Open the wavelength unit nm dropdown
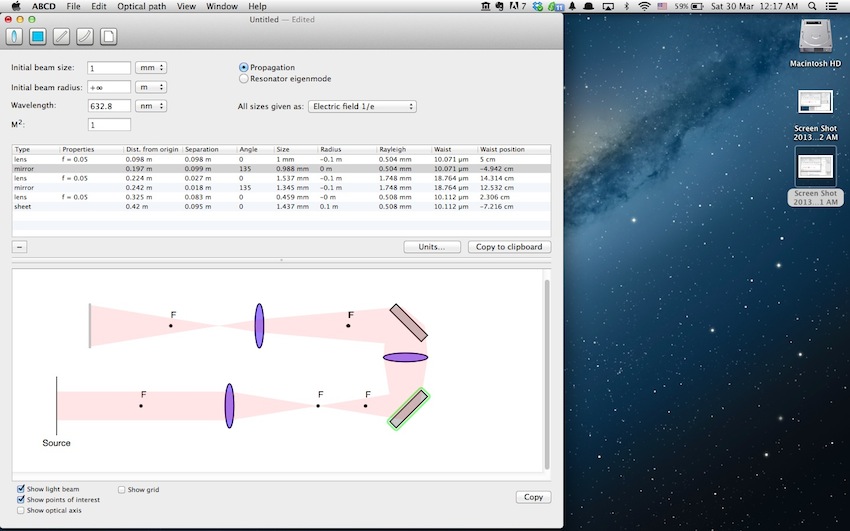Image resolution: width=850 pixels, height=531 pixels. tap(151, 105)
